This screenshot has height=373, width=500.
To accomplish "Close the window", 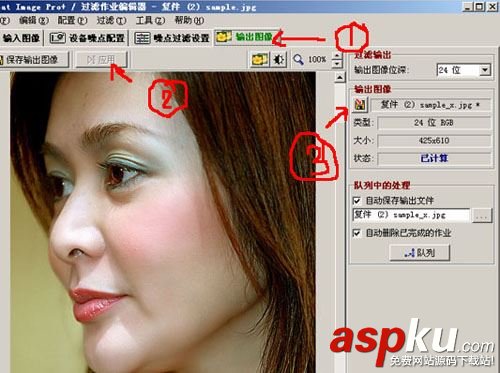I will (492, 6).
